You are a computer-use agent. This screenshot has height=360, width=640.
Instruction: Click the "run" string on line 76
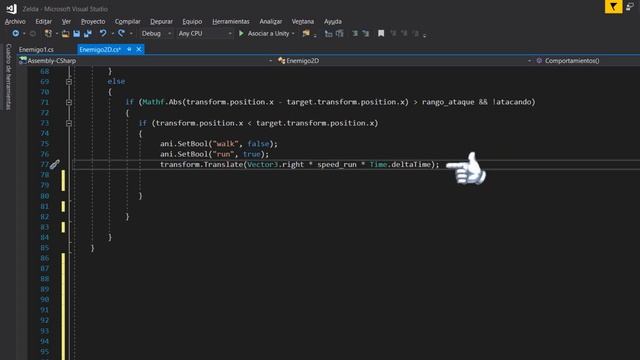pos(224,154)
